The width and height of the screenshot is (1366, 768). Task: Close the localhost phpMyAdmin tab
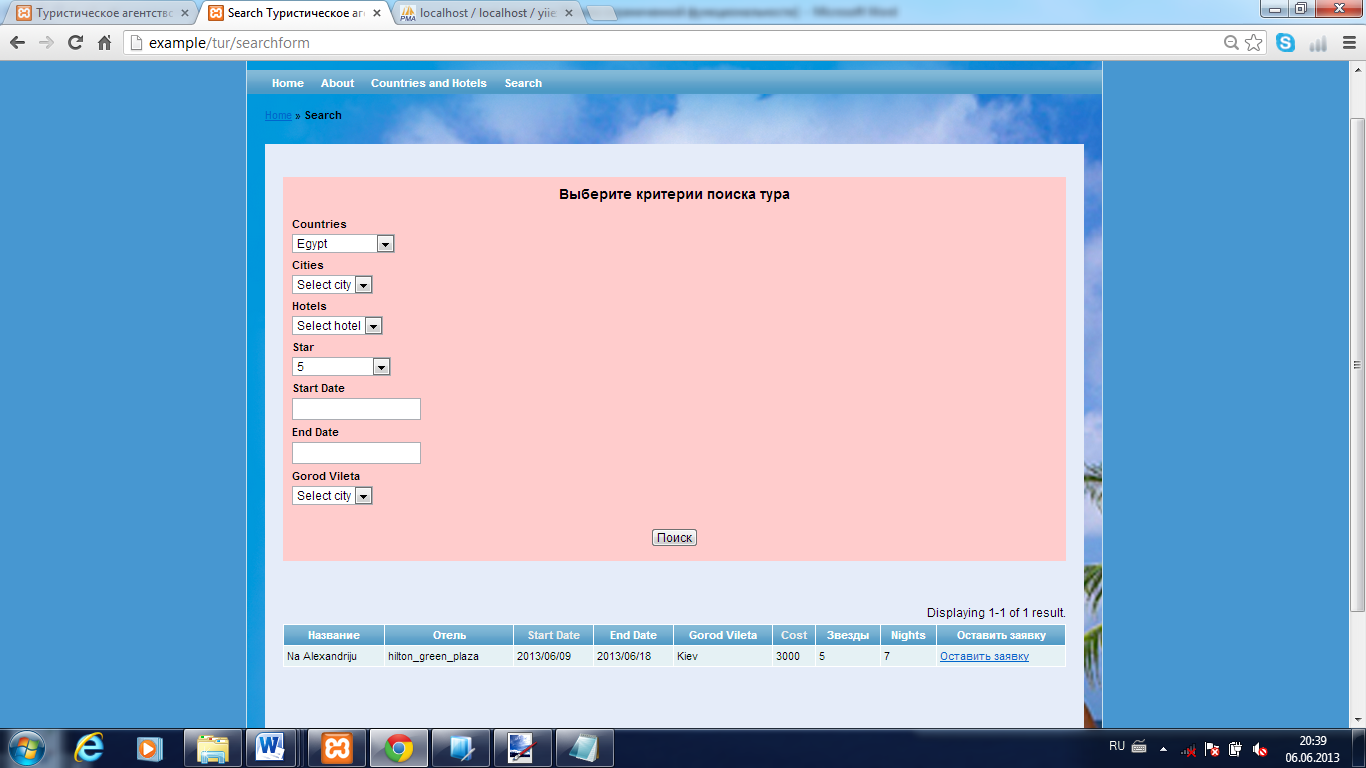568,13
